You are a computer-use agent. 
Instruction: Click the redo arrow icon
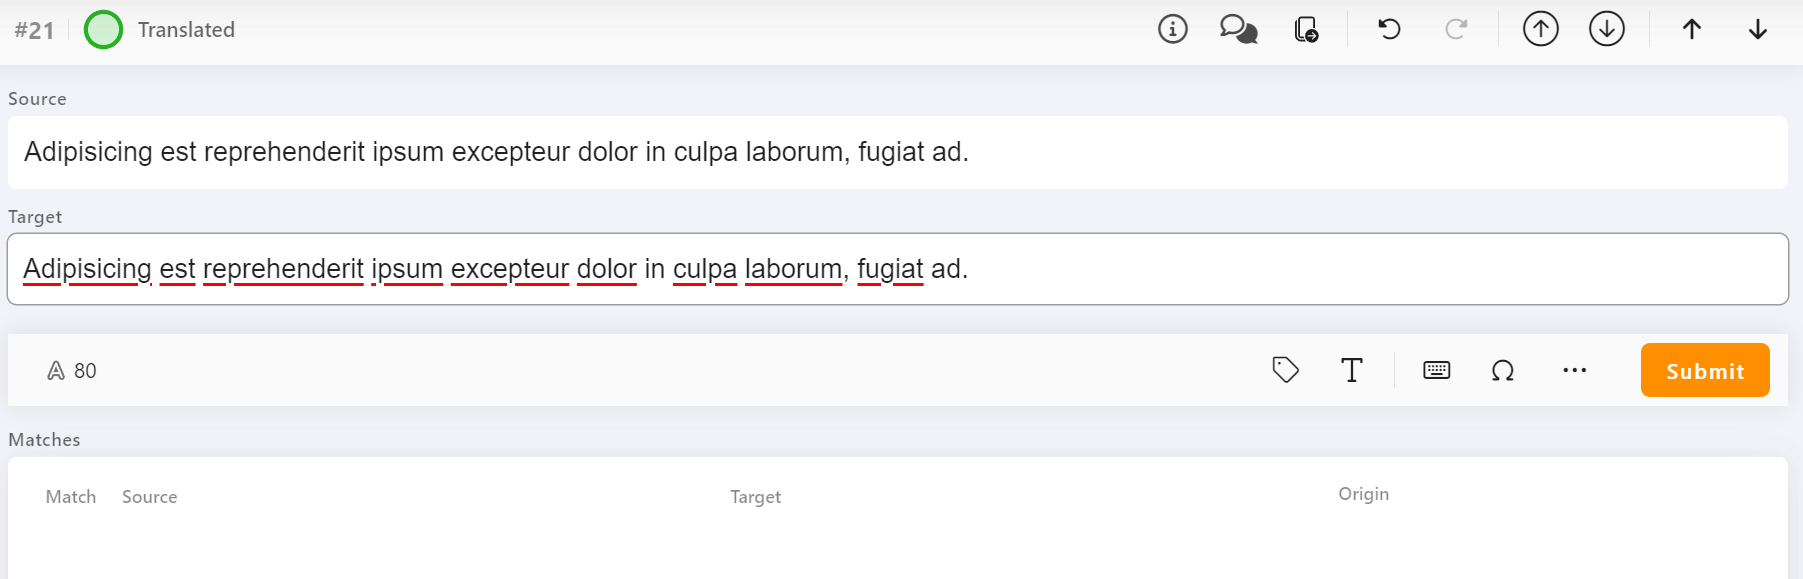1456,29
